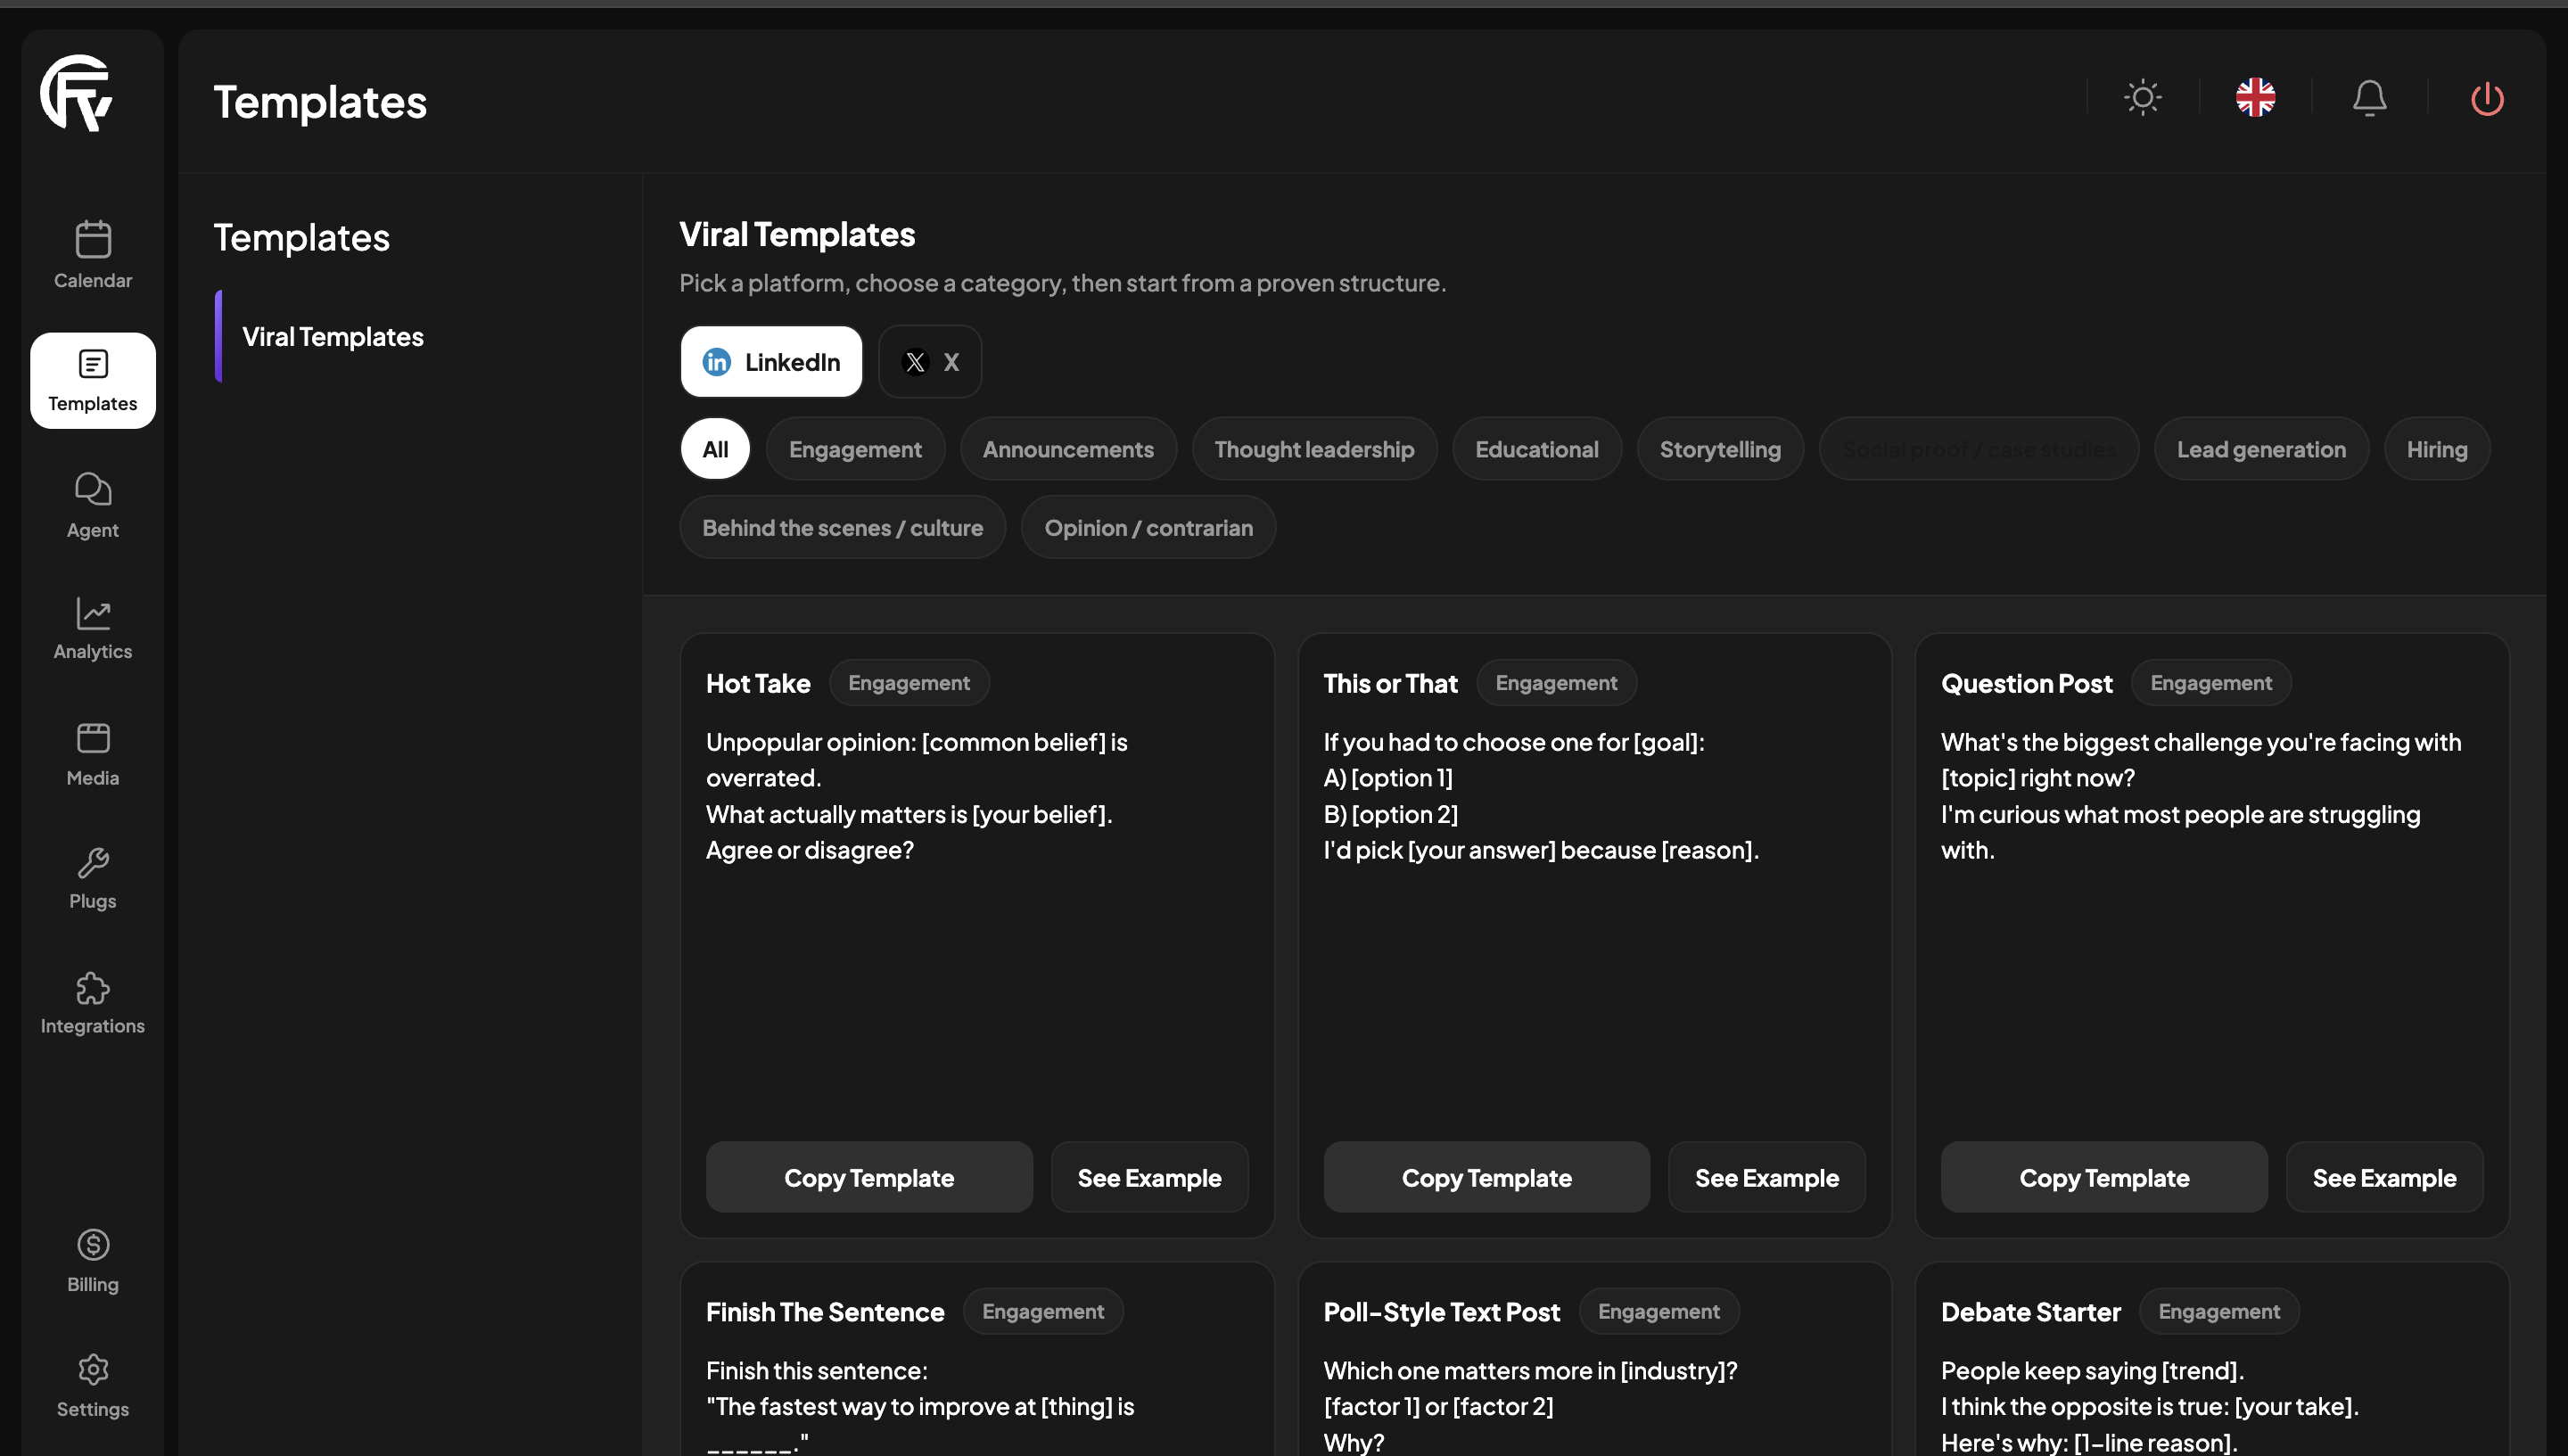2568x1456 pixels.
Task: Click Engagement tag on Question Post card
Action: point(2211,683)
